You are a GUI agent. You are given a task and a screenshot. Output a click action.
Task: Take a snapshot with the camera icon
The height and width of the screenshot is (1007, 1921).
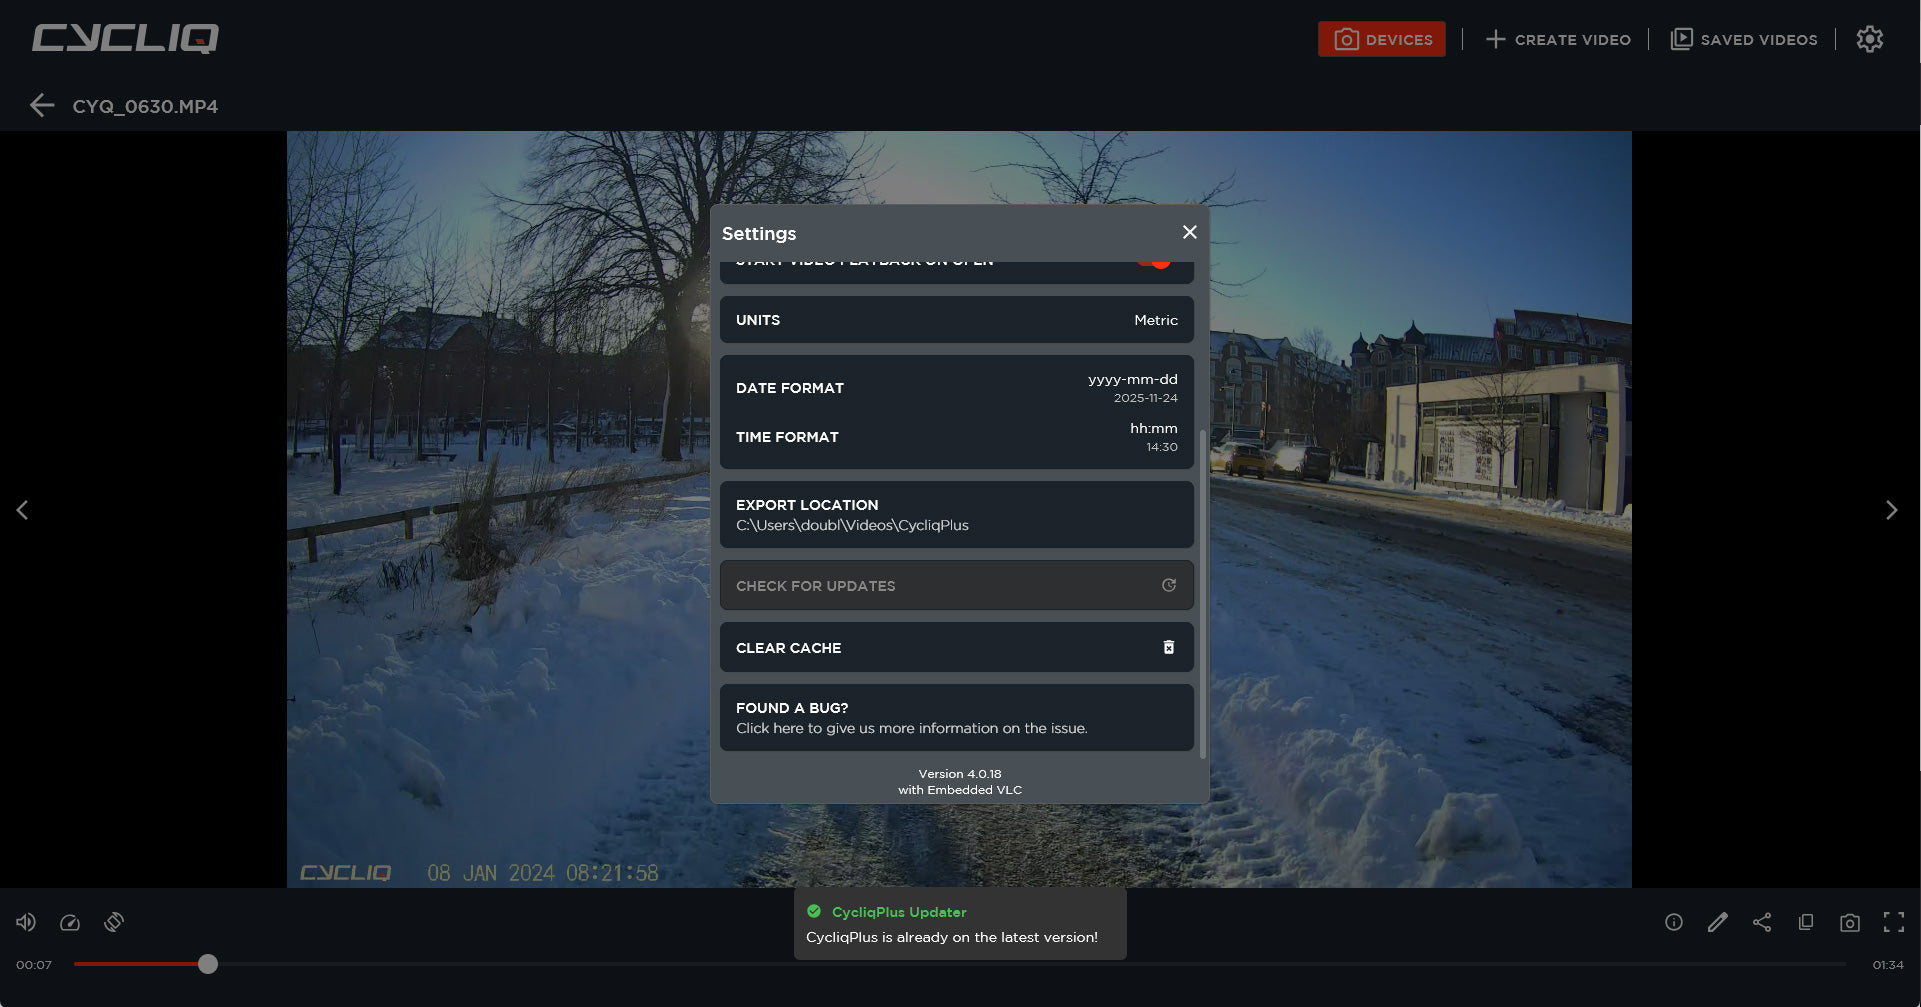(x=1850, y=922)
